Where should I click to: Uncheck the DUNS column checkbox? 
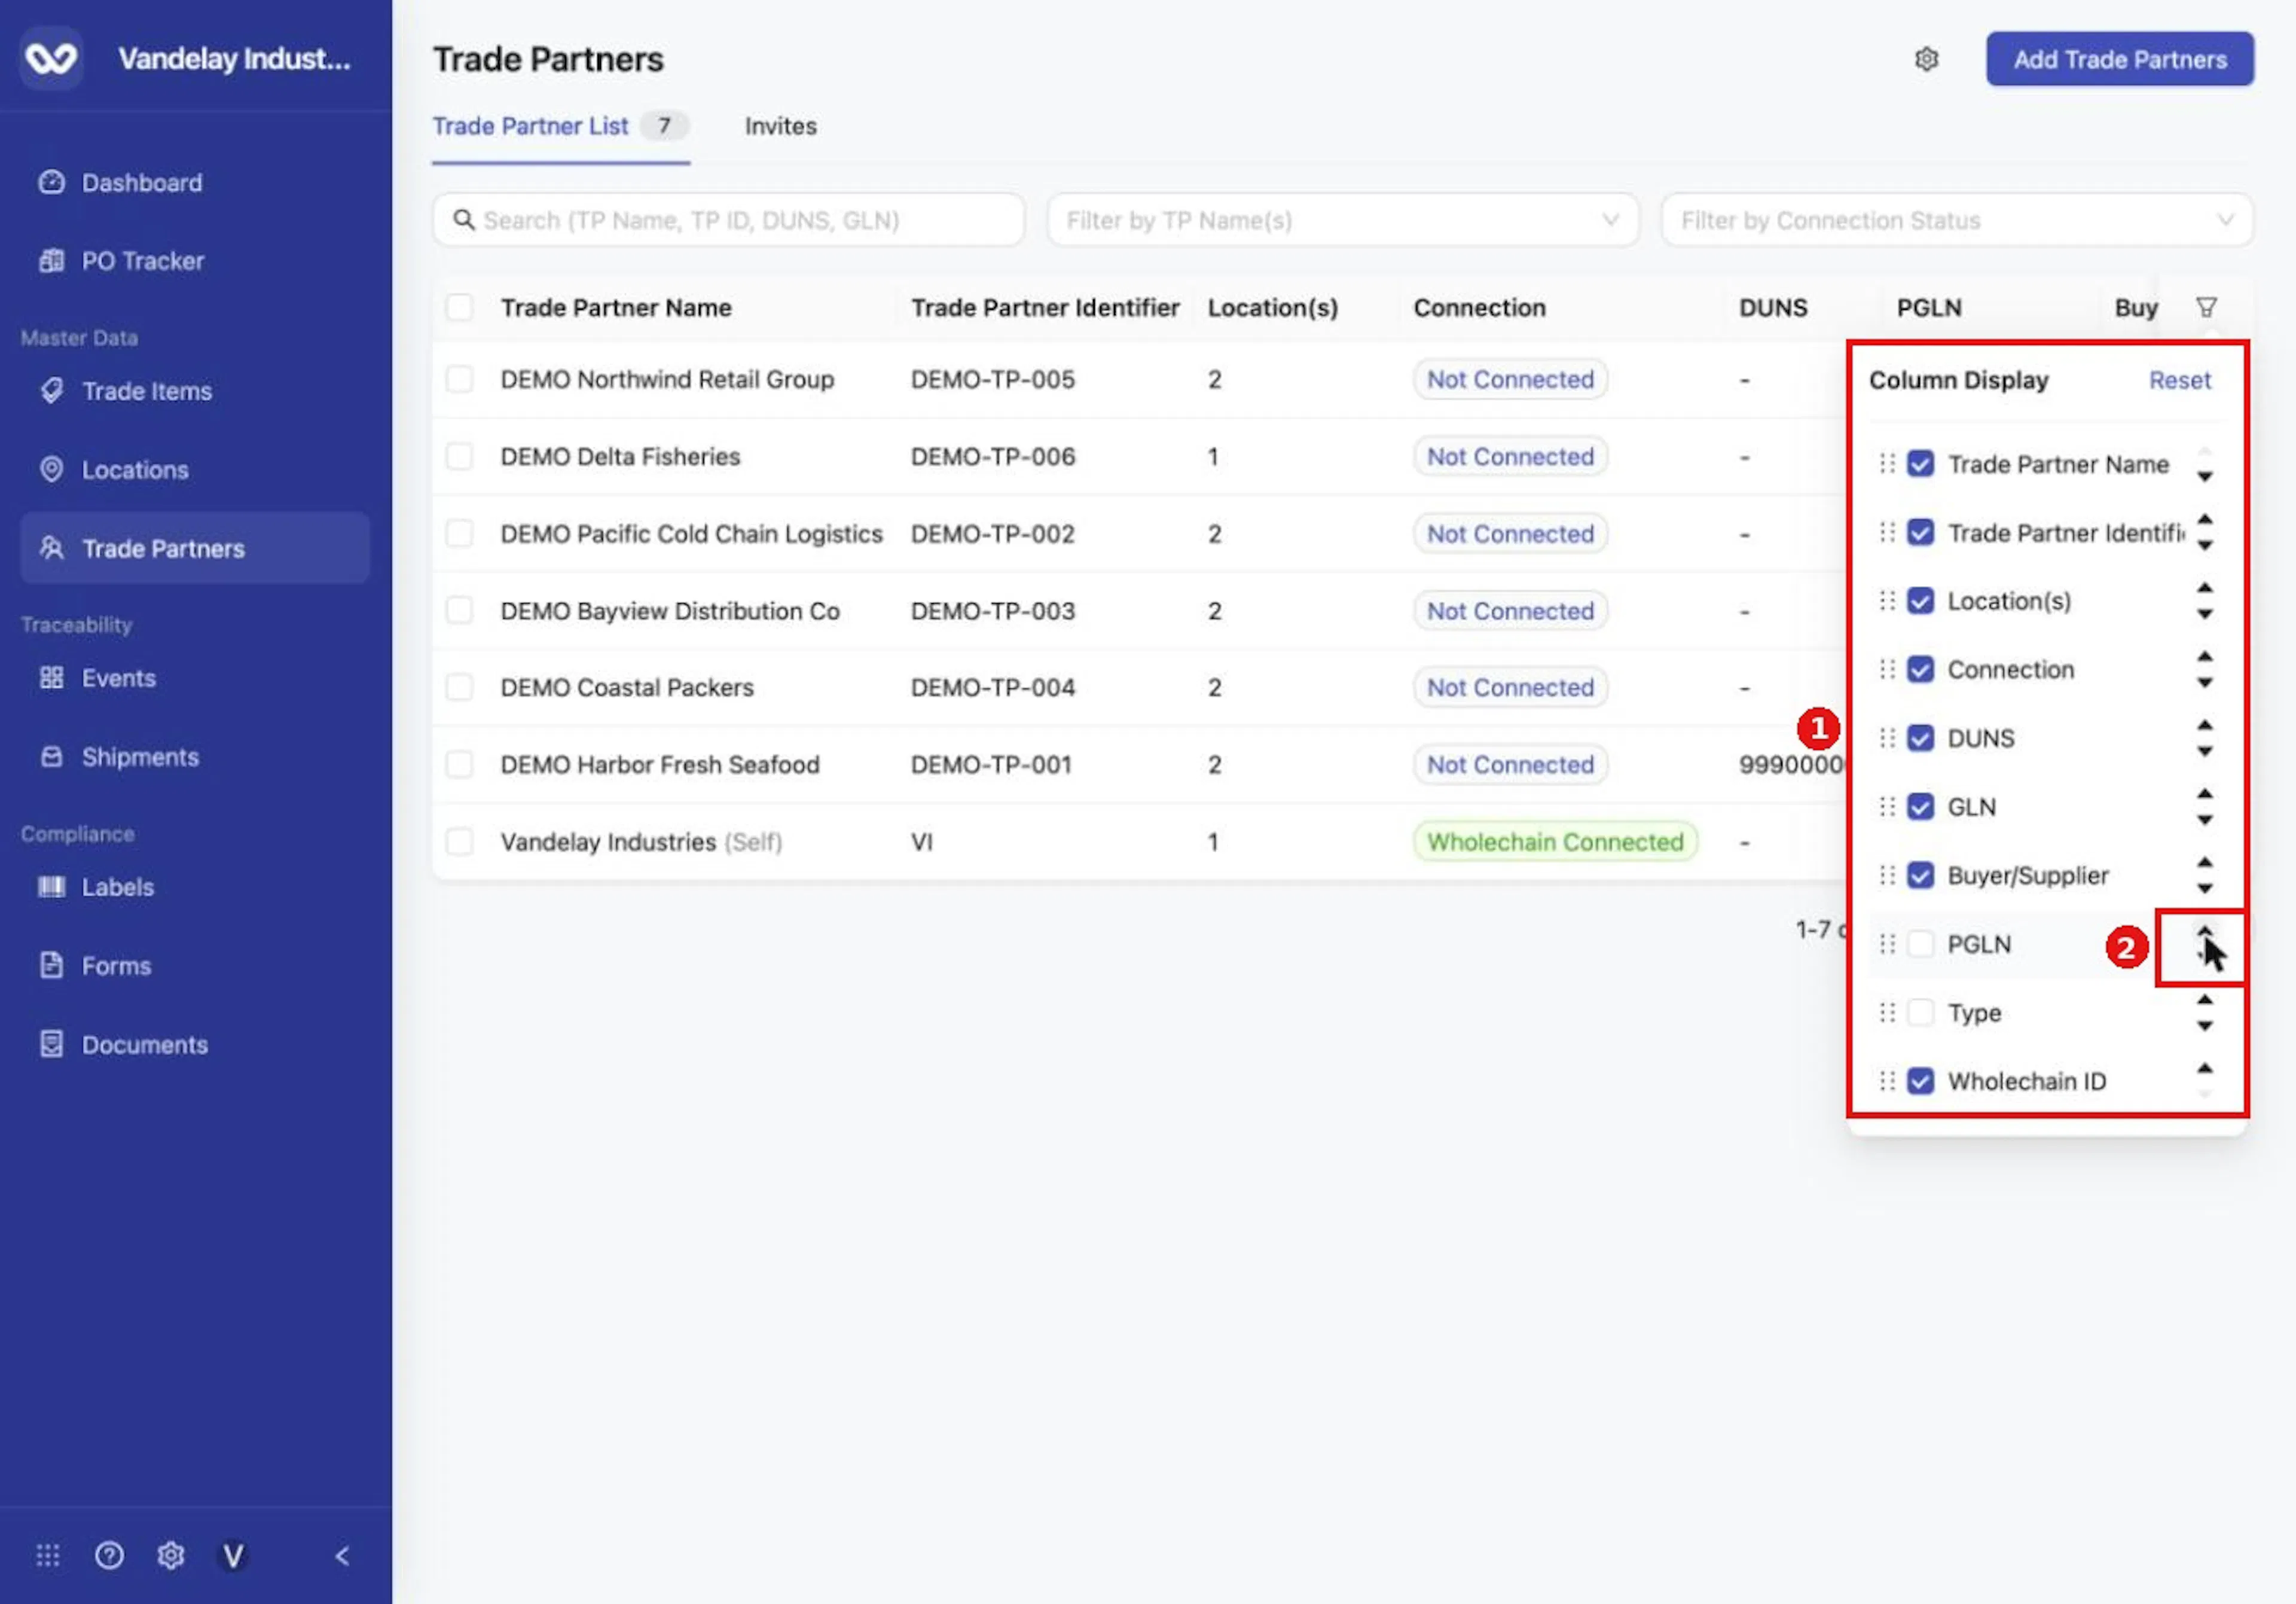[x=1920, y=738]
